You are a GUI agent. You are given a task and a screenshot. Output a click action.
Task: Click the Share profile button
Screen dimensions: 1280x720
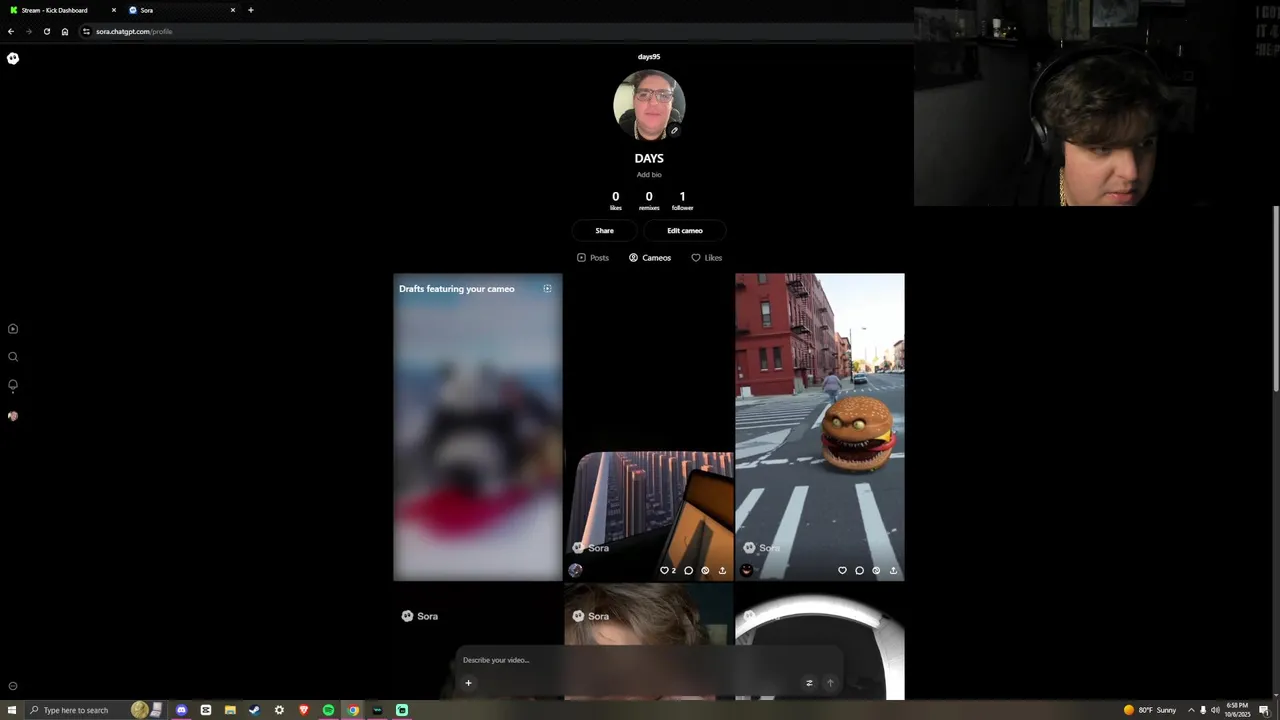tap(604, 231)
